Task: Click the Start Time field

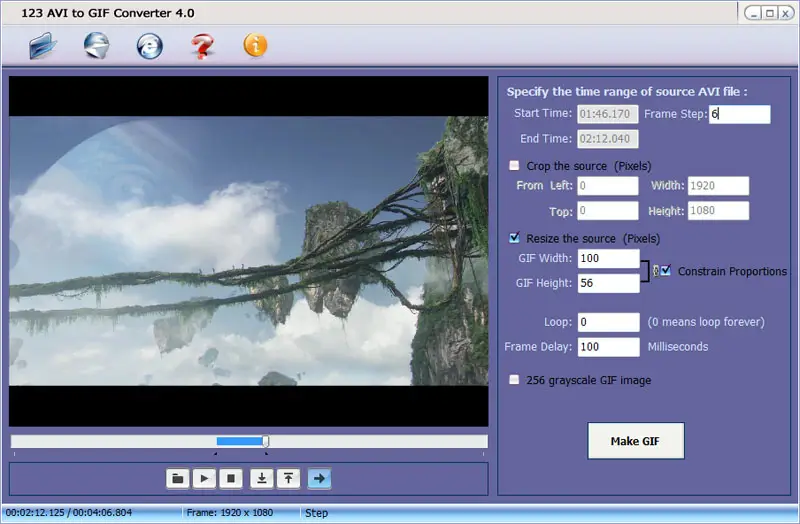Action: tap(608, 114)
